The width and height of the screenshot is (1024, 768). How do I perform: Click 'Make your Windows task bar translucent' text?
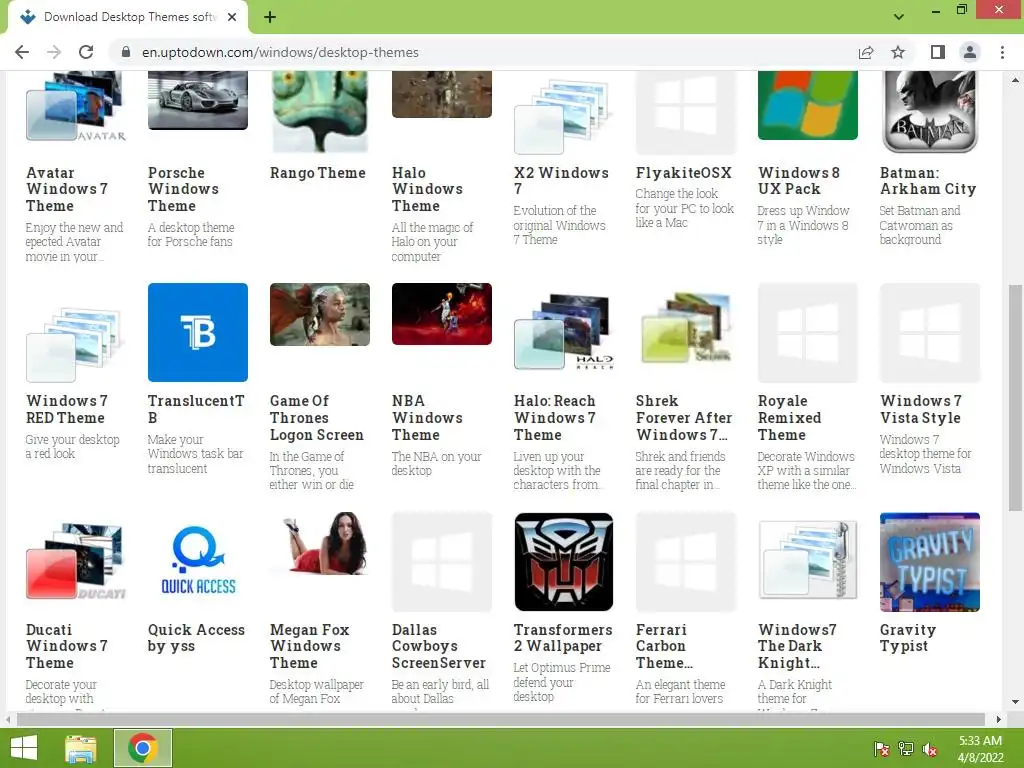[x=195, y=454]
